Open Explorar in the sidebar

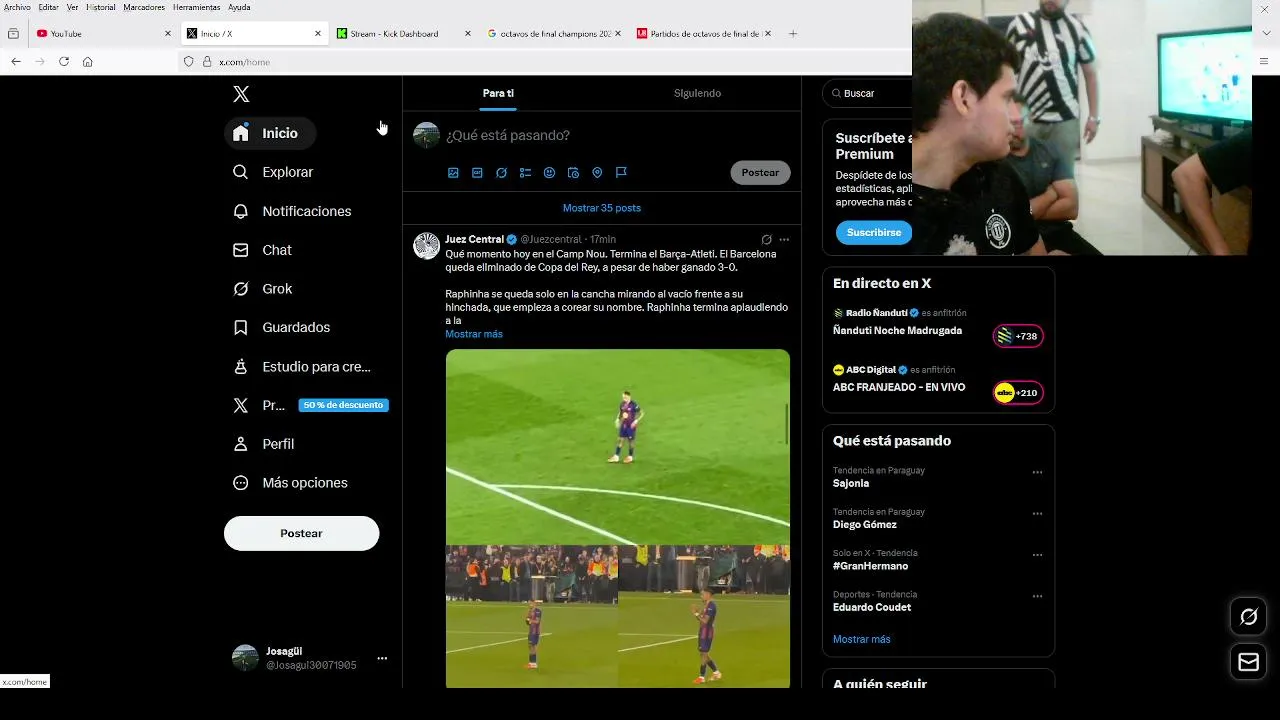click(273, 172)
